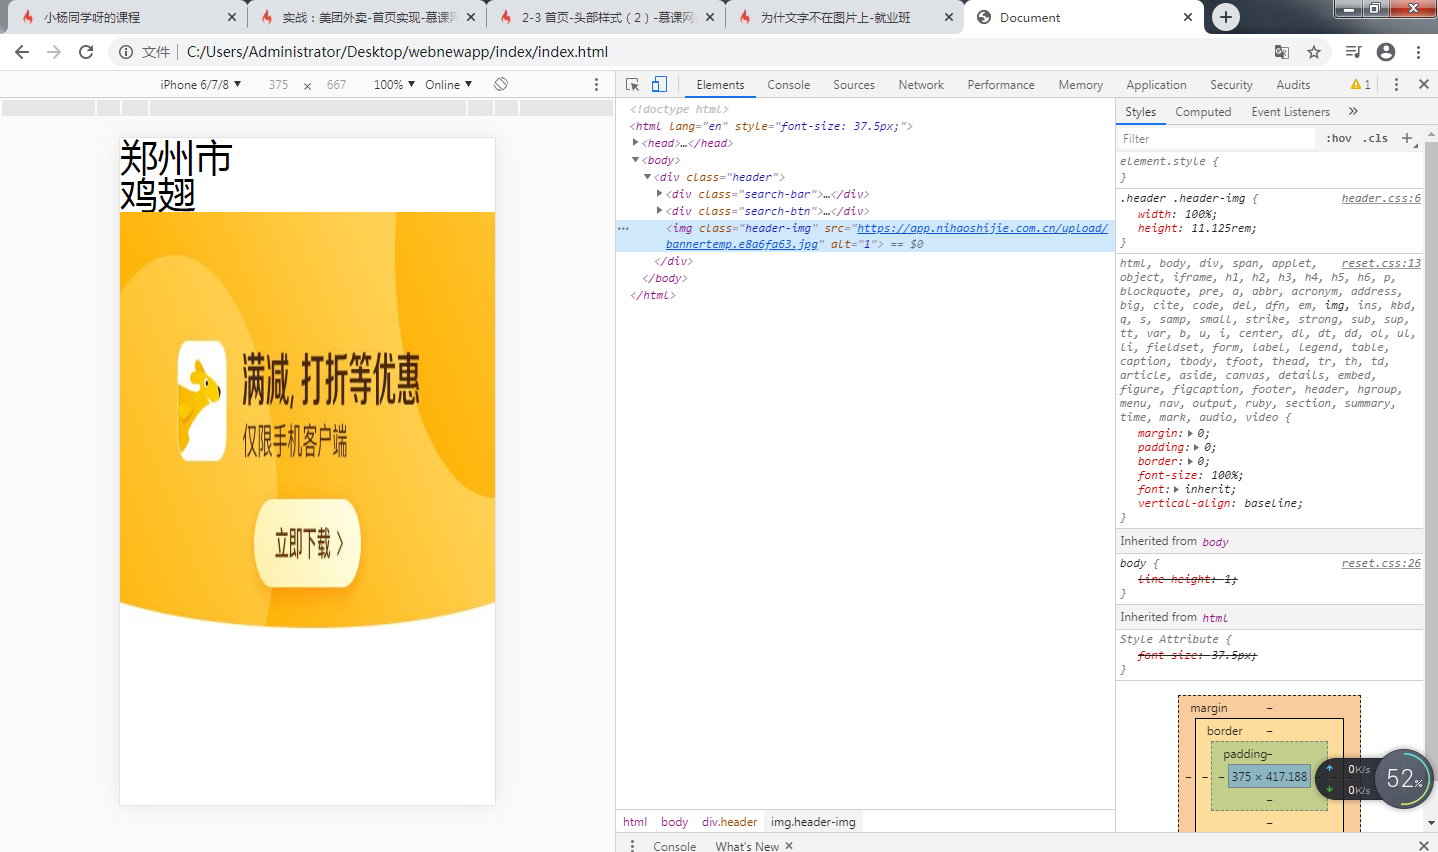The height and width of the screenshot is (852, 1438).
Task: Expand the search-bar div node
Action: [x=659, y=194]
